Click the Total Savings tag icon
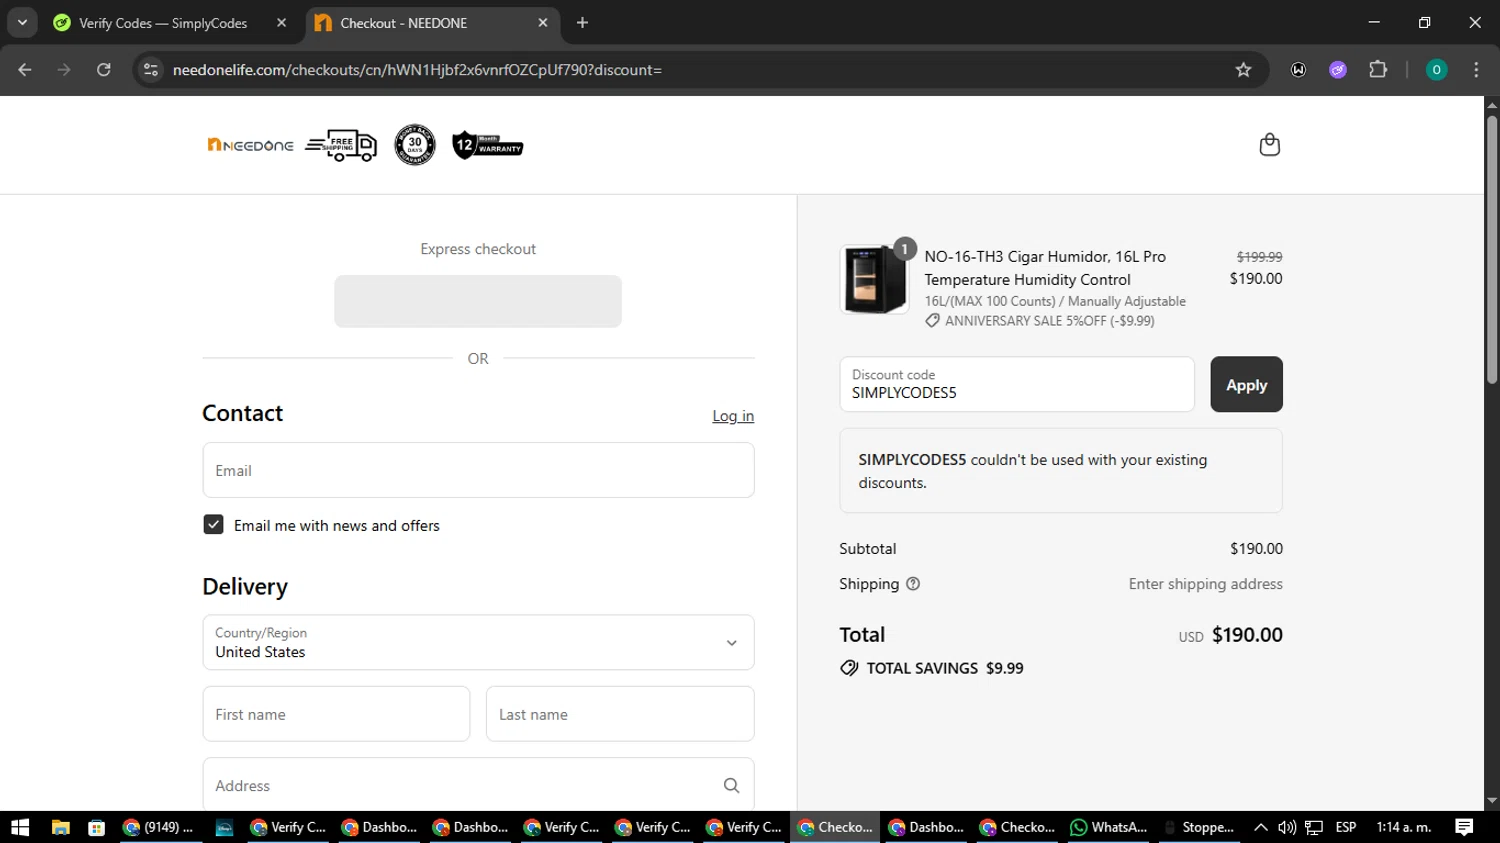Image resolution: width=1500 pixels, height=843 pixels. click(849, 668)
